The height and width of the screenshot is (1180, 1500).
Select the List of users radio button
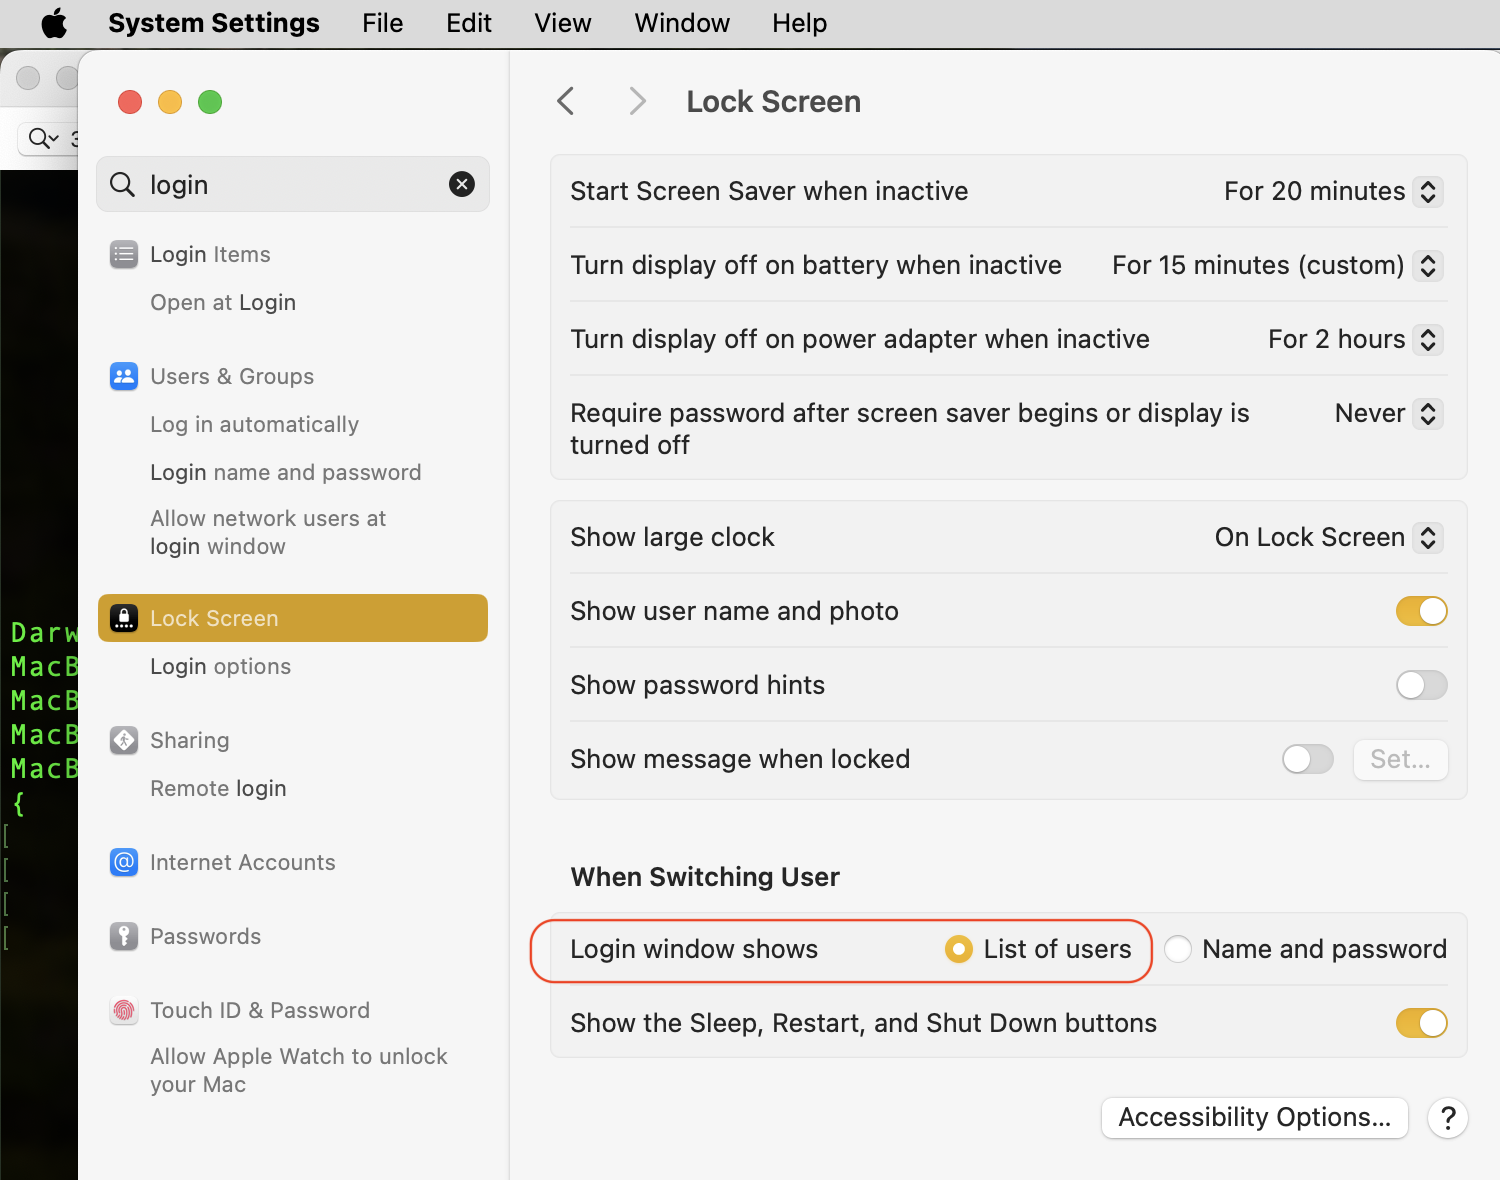(958, 949)
